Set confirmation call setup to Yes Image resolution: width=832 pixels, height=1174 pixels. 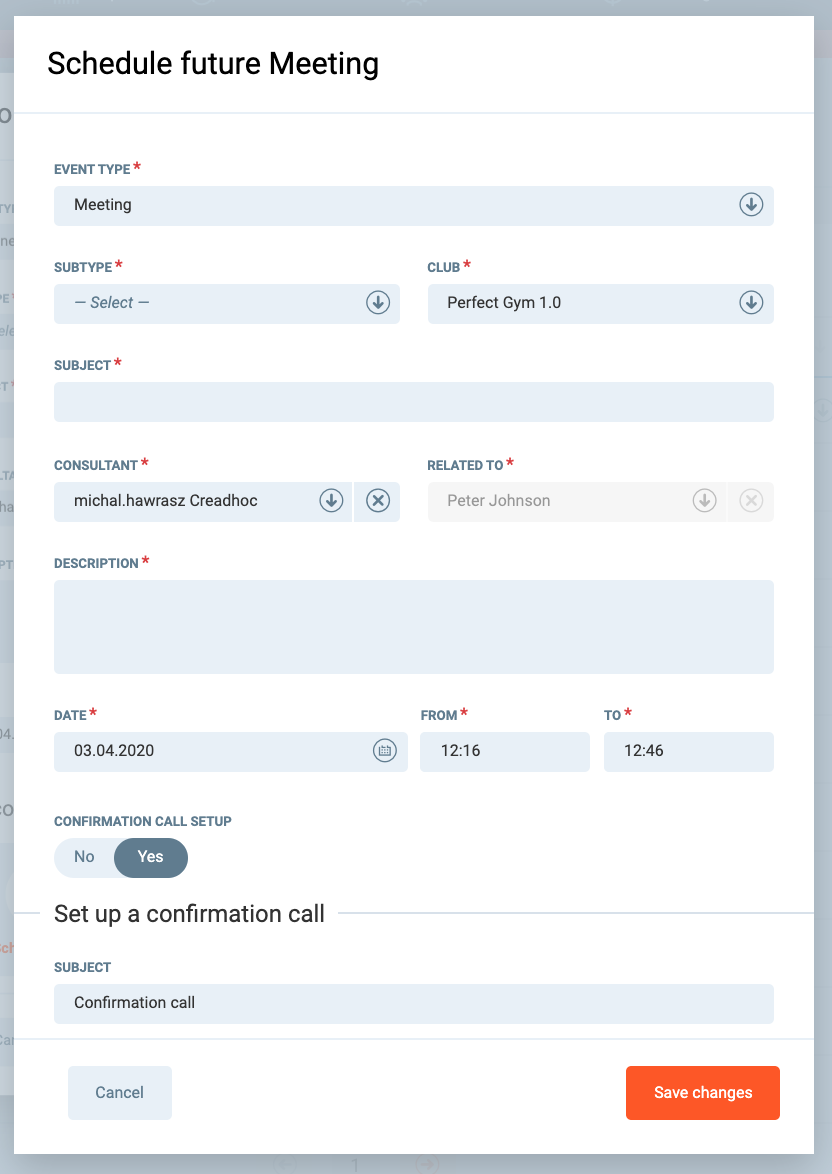[x=150, y=857]
